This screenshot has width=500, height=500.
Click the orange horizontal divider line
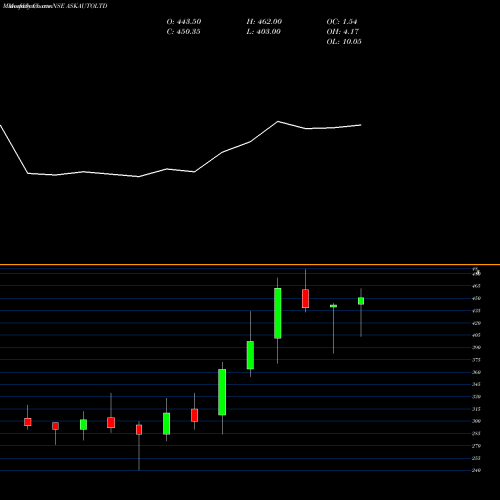pos(250,265)
